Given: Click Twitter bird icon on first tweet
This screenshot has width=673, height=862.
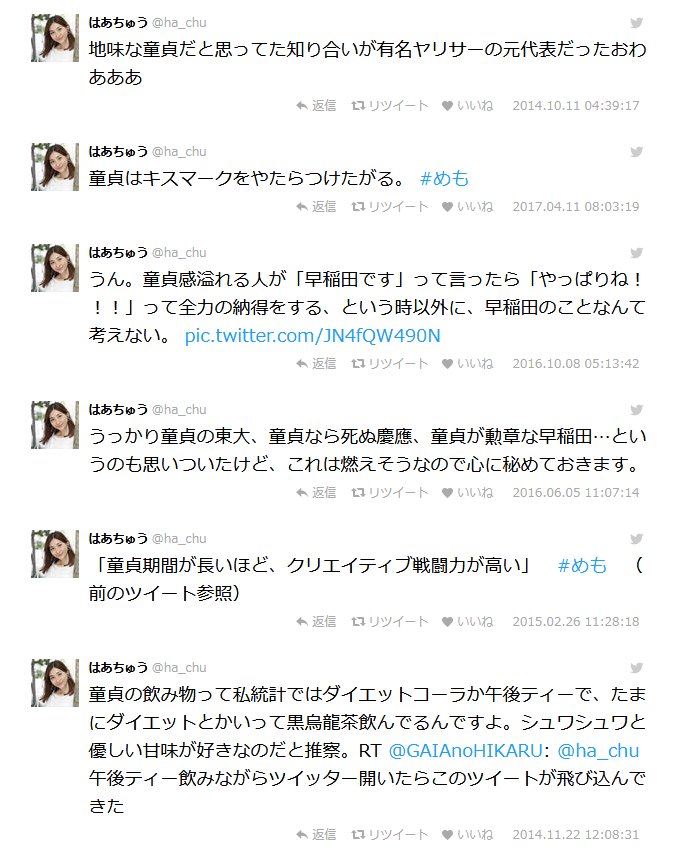Looking at the screenshot, I should click(636, 23).
